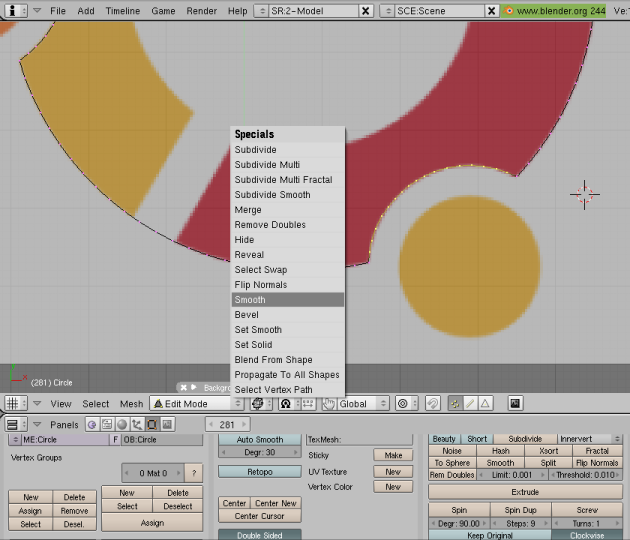Viewport: 630px width, 540px height.
Task: Delete the SCE:Scene with X button
Action: 491,11
